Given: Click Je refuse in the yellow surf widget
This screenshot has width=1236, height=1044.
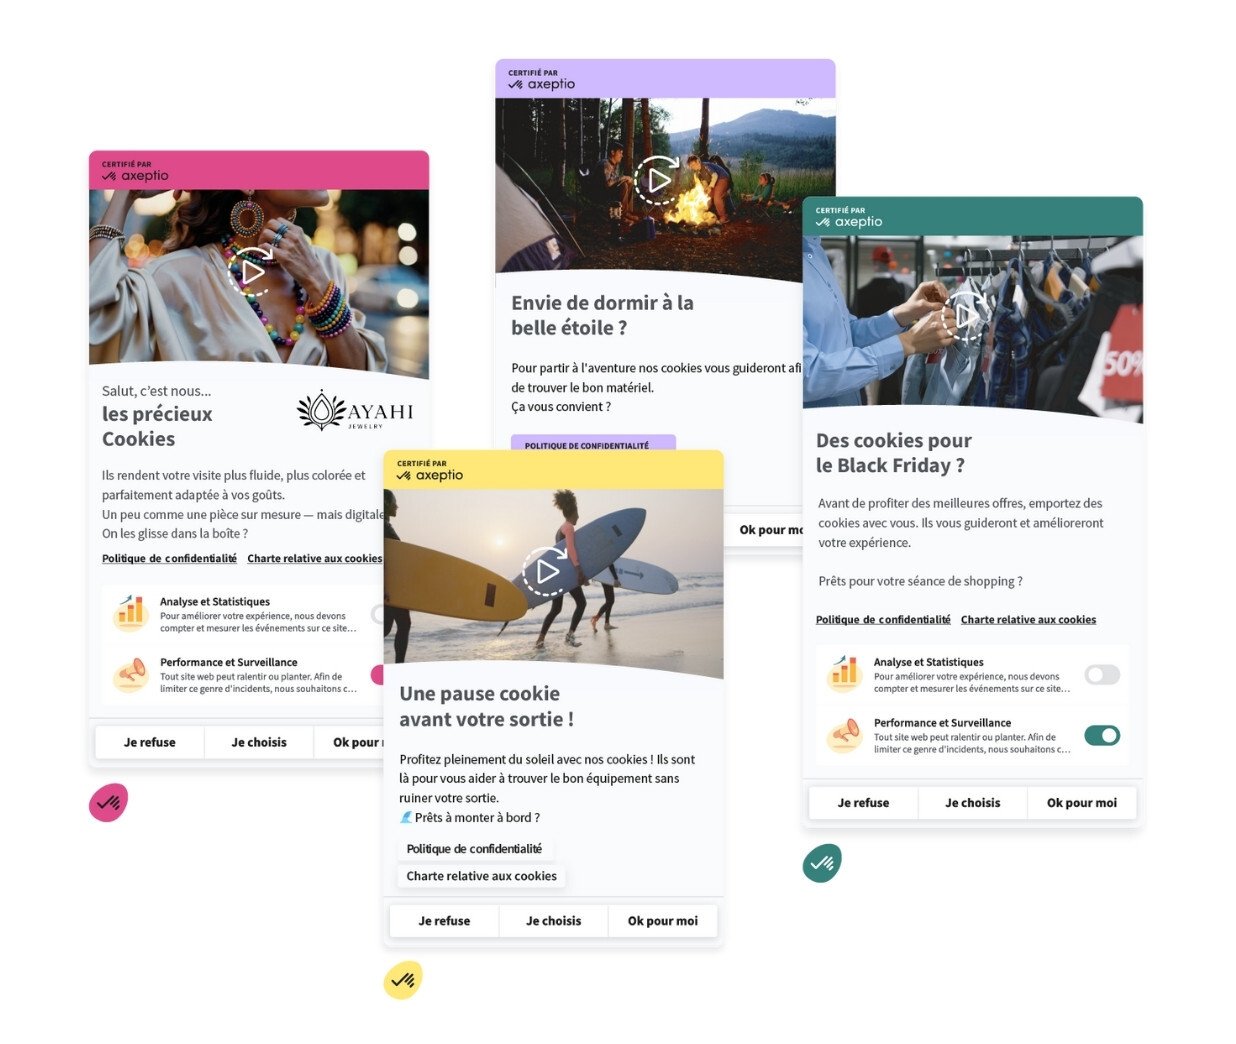Looking at the screenshot, I should [x=444, y=921].
